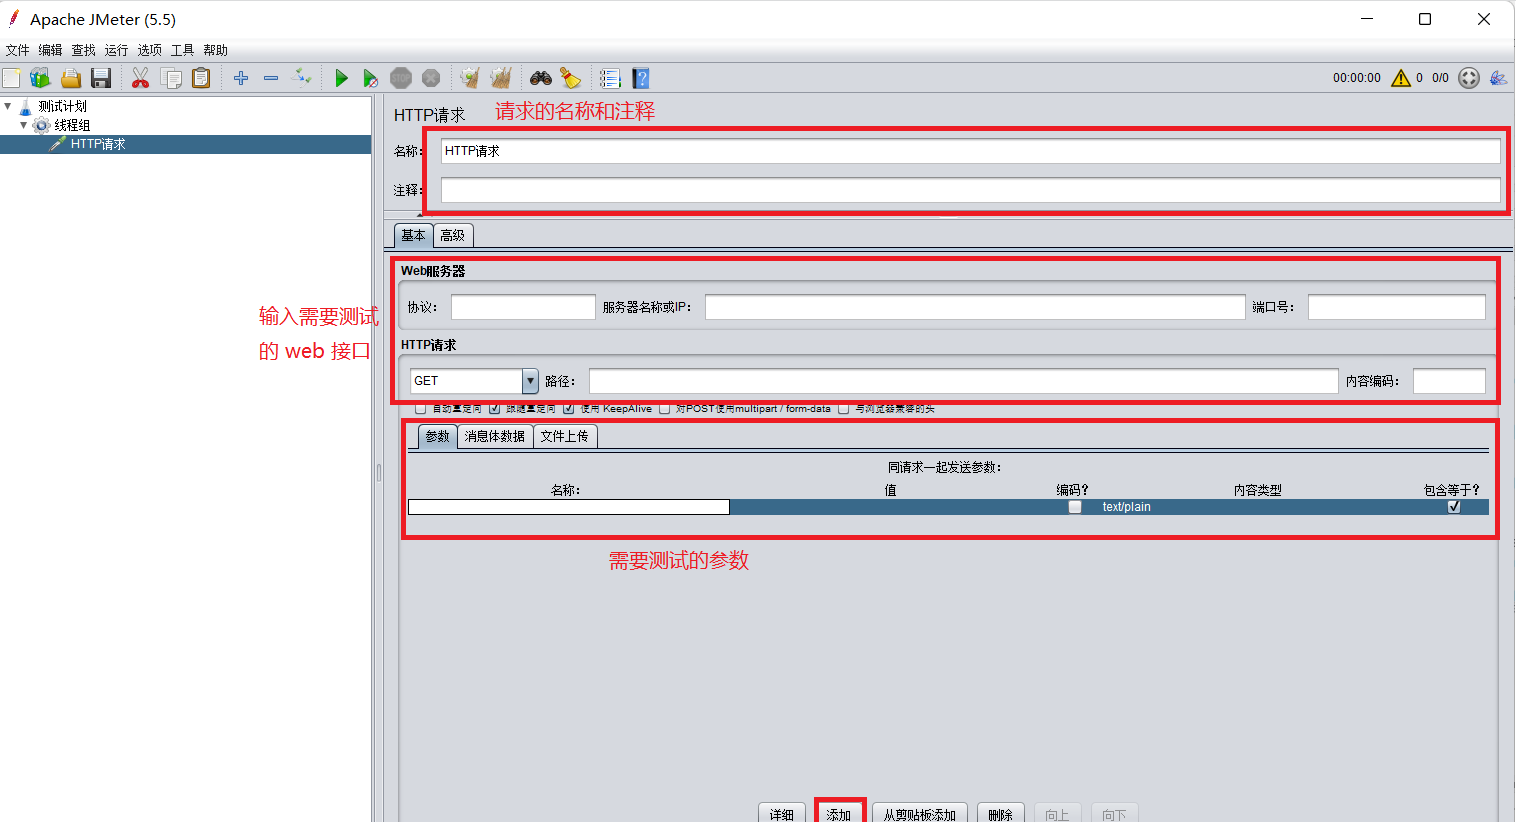Click the Clear broom-with-gear icon
This screenshot has width=1516, height=822.
pyautogui.click(x=470, y=78)
